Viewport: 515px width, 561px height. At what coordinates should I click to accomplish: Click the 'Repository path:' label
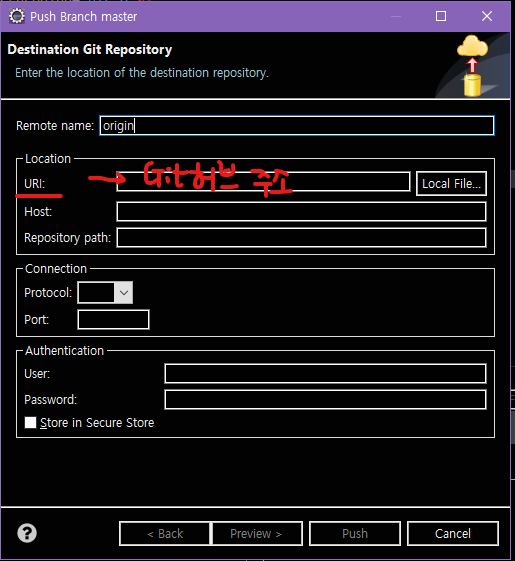click(x=67, y=238)
